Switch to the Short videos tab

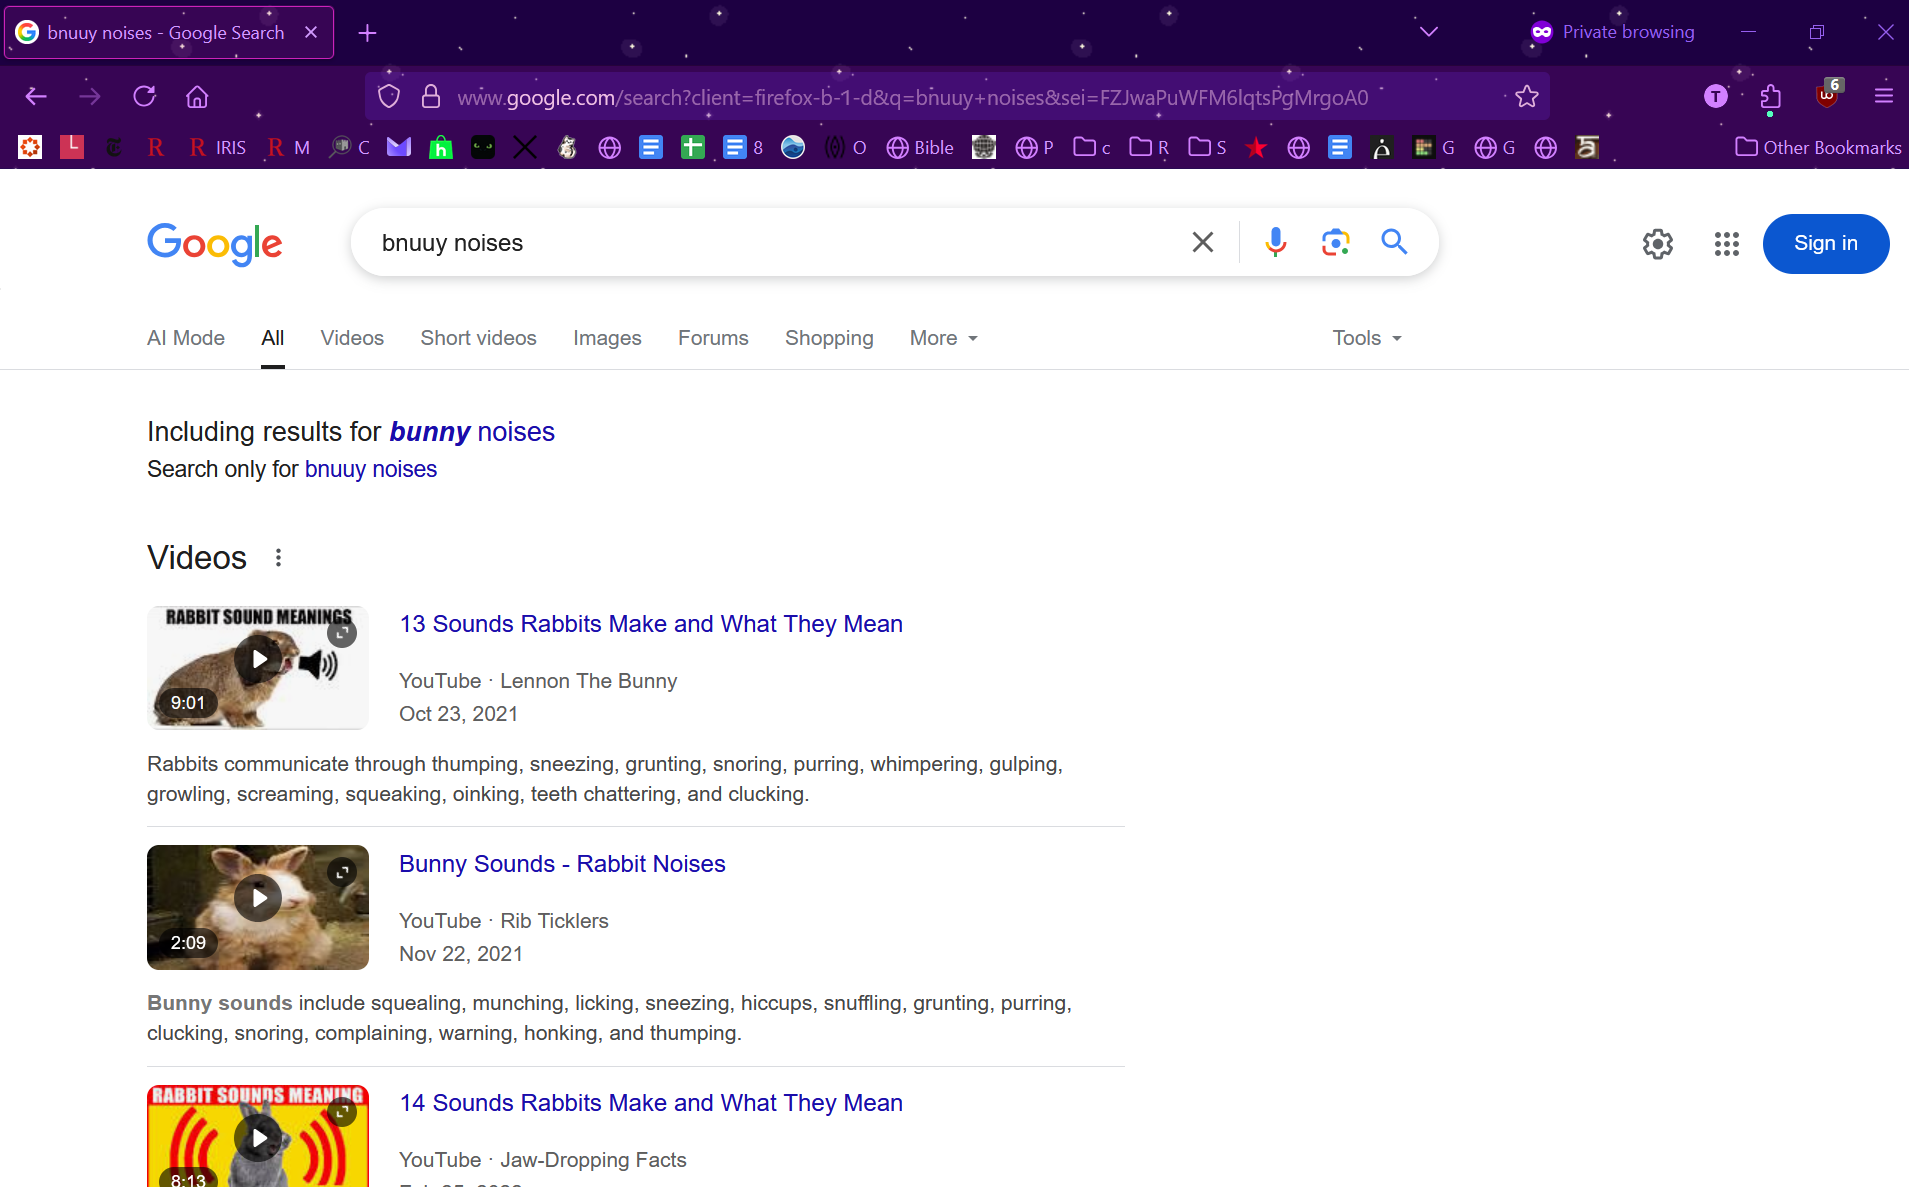478,338
